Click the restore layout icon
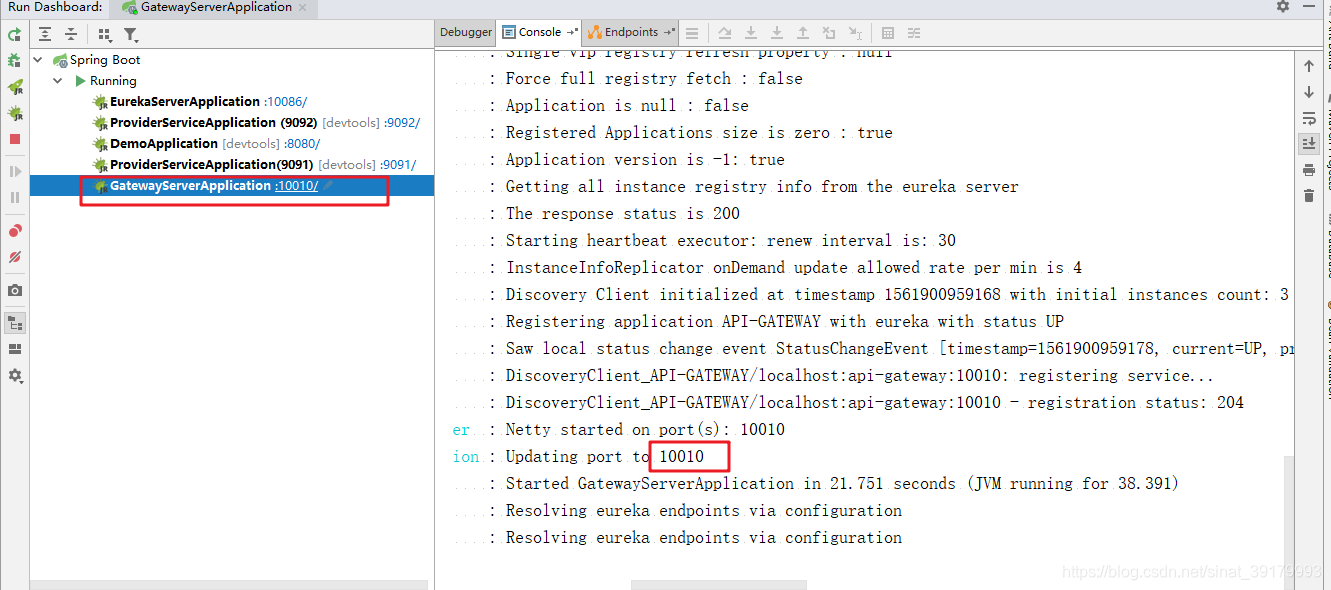This screenshot has height=590, width=1331. pos(14,349)
